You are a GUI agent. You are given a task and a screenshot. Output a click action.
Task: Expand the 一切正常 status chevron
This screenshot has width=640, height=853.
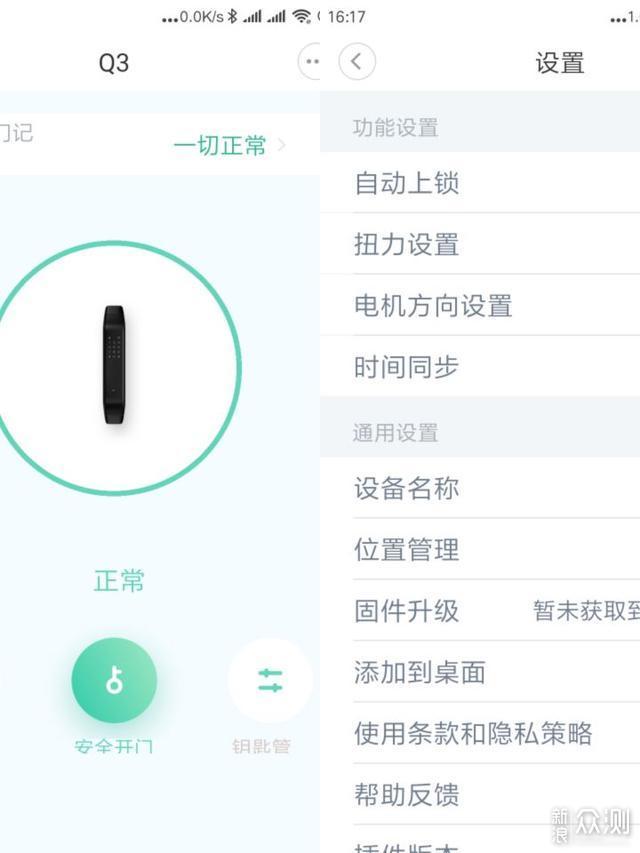(x=281, y=145)
